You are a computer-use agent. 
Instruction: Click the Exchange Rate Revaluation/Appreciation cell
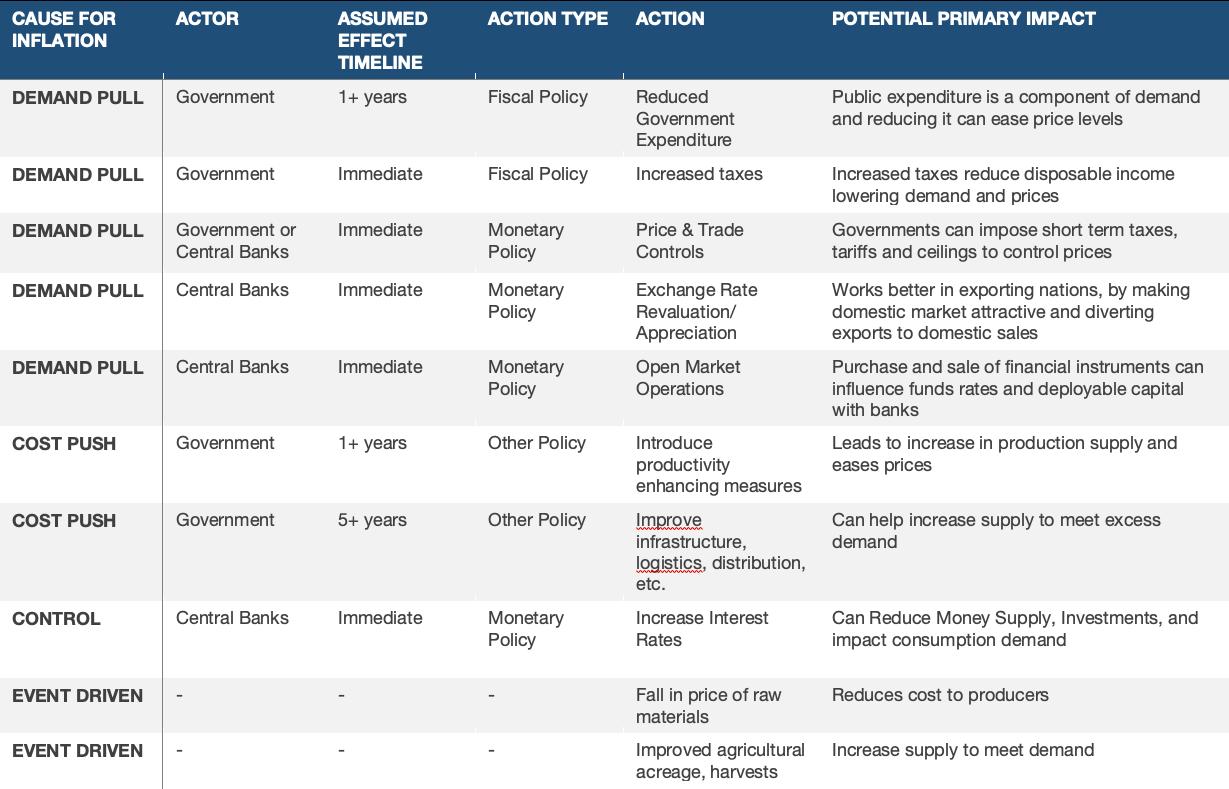pyautogui.click(x=697, y=312)
